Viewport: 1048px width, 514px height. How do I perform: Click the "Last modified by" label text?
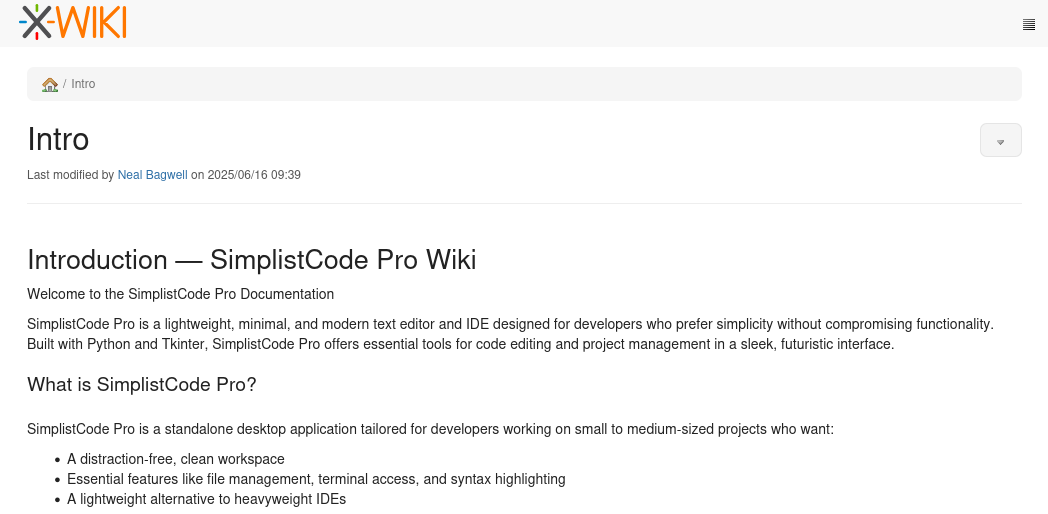click(x=70, y=175)
